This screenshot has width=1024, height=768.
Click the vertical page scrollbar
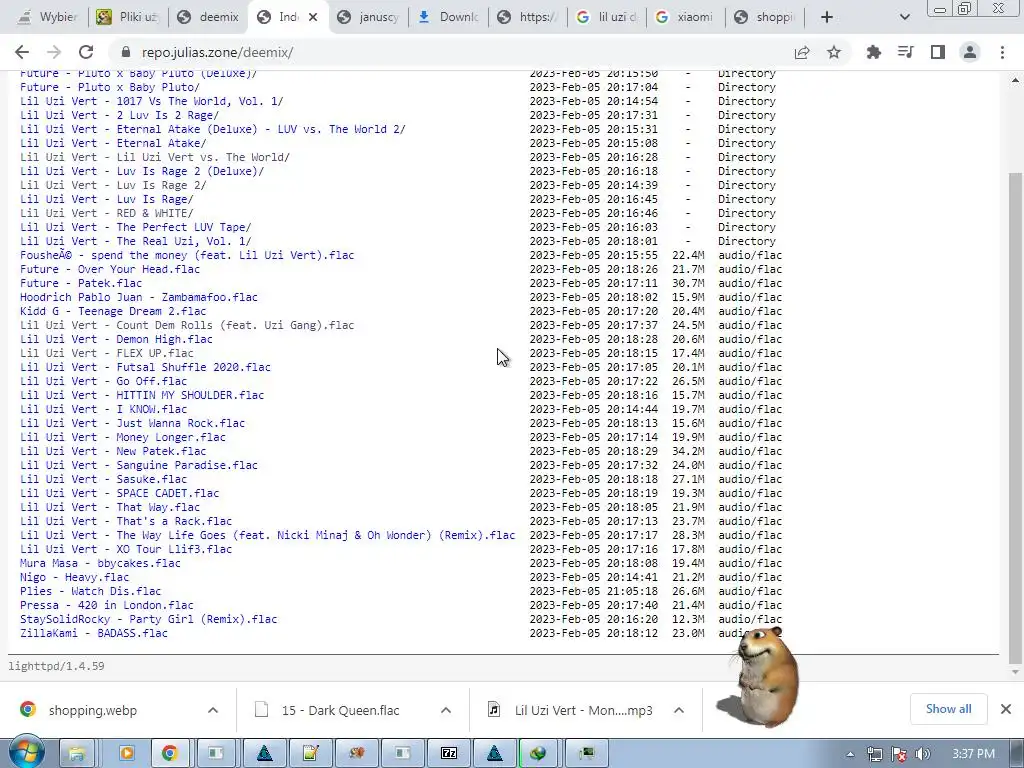point(1015,418)
